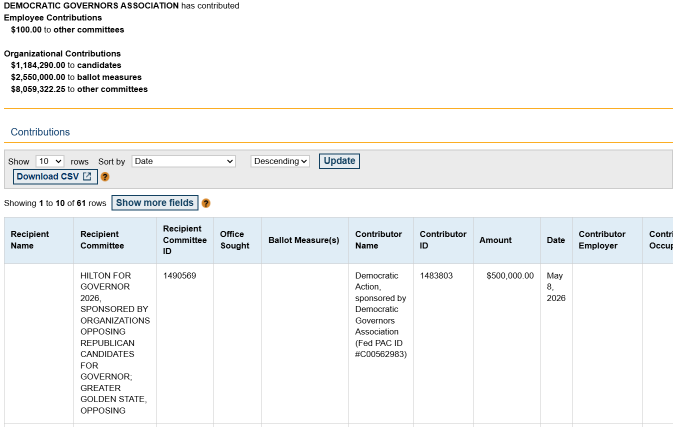Click the $1,184,290.00 to candidates line
Viewport: 680px width, 427px height.
(66, 65)
